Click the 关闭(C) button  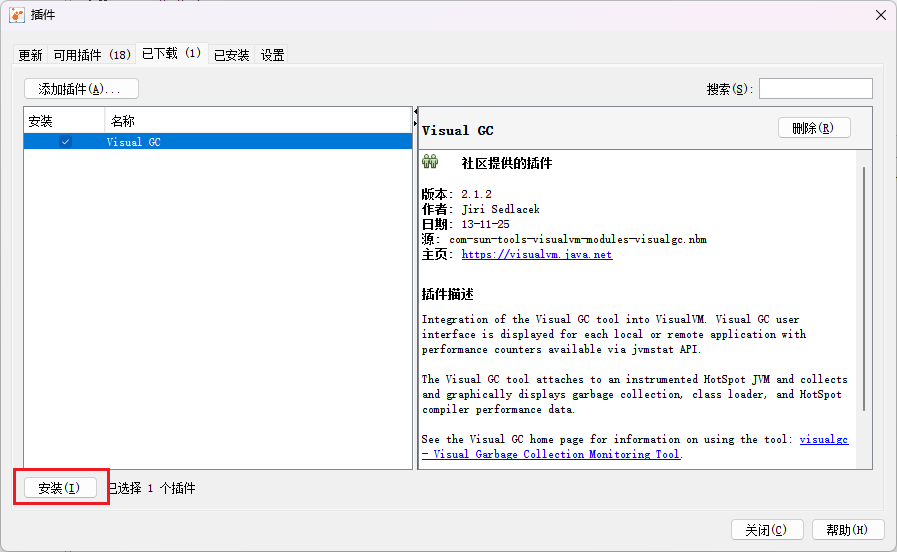767,530
